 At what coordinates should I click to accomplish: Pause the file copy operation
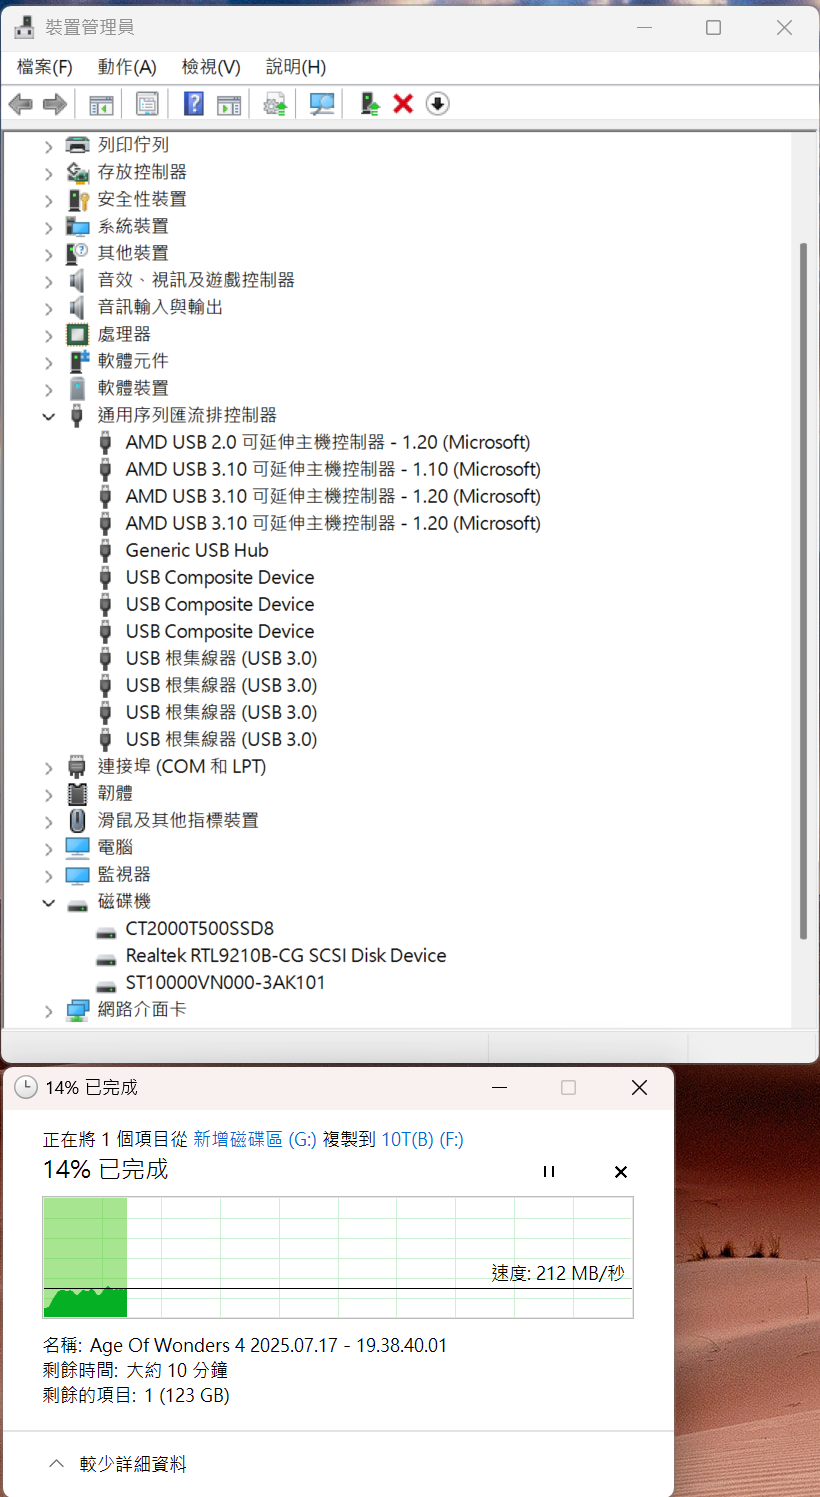click(549, 1171)
